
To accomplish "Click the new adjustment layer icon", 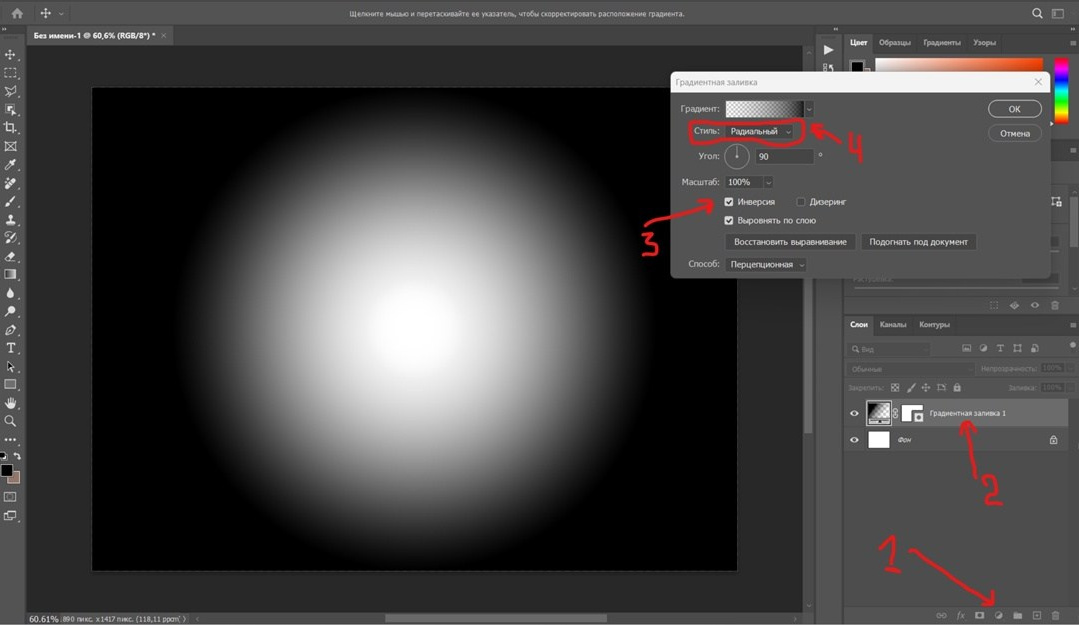I will coord(998,615).
